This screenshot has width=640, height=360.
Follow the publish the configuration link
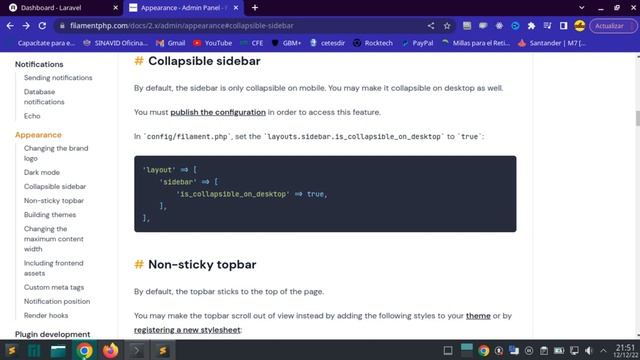point(218,112)
